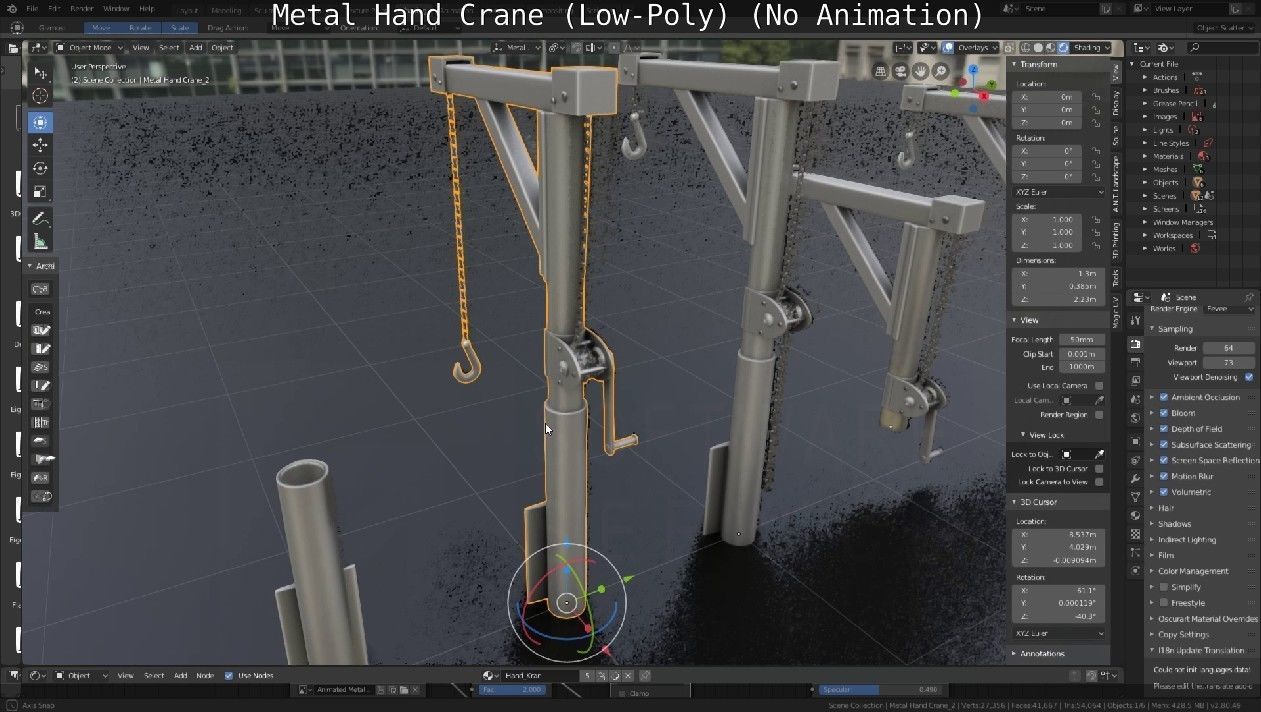Open the Modifiers wrench properties tab
The height and width of the screenshot is (712, 1261).
(1135, 479)
